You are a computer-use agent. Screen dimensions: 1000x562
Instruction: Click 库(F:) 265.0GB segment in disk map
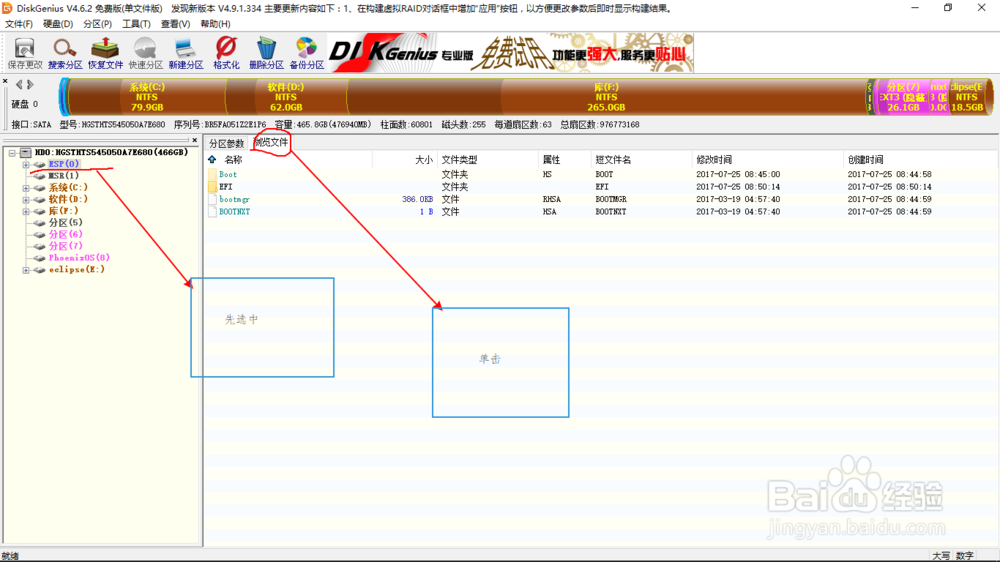(x=606, y=97)
